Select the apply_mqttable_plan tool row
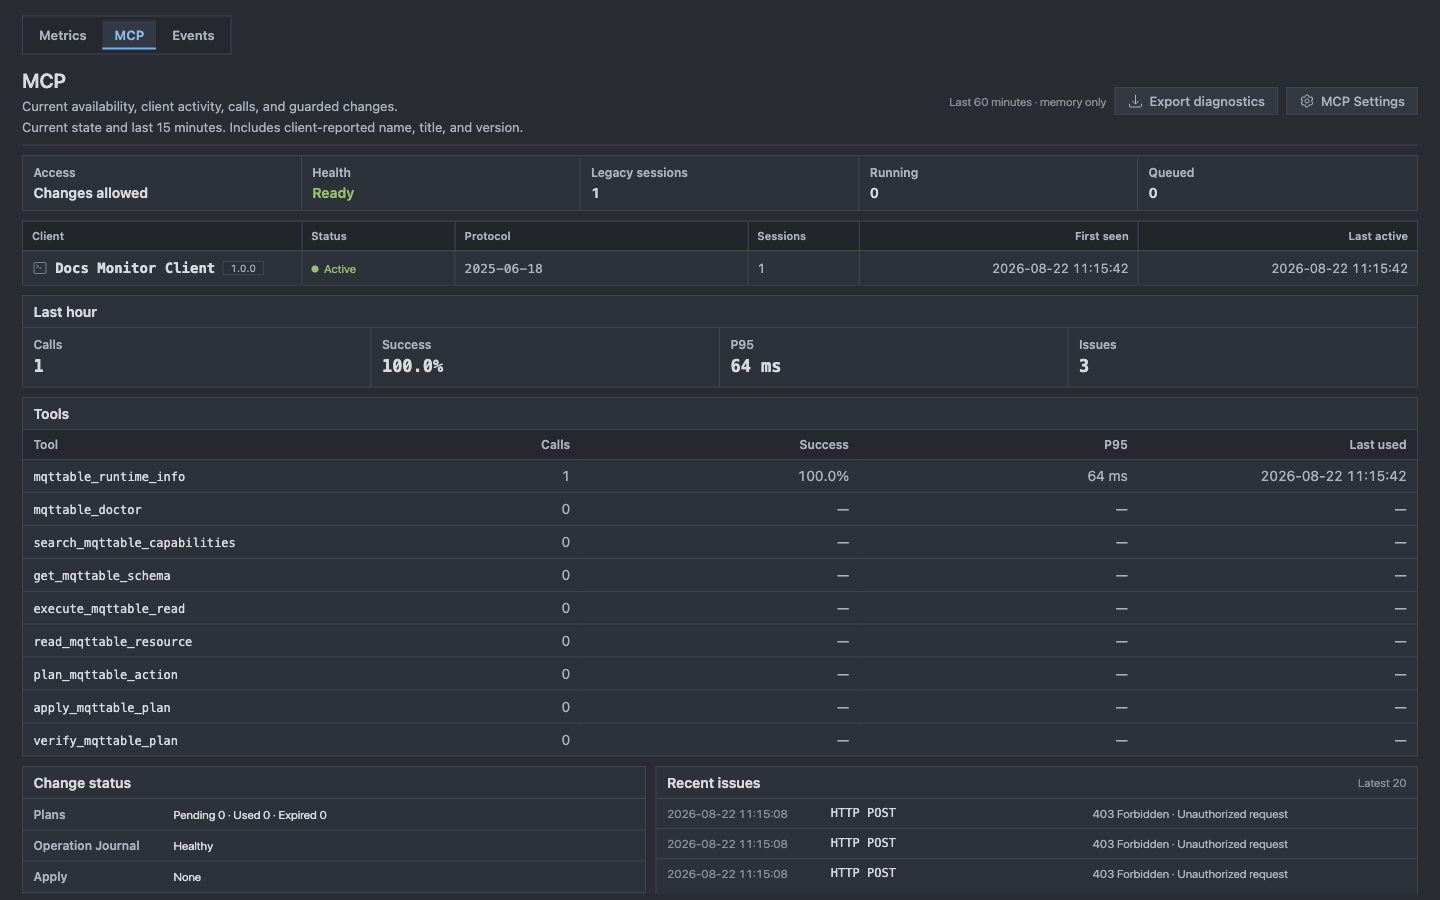The height and width of the screenshot is (900, 1440). click(720, 707)
